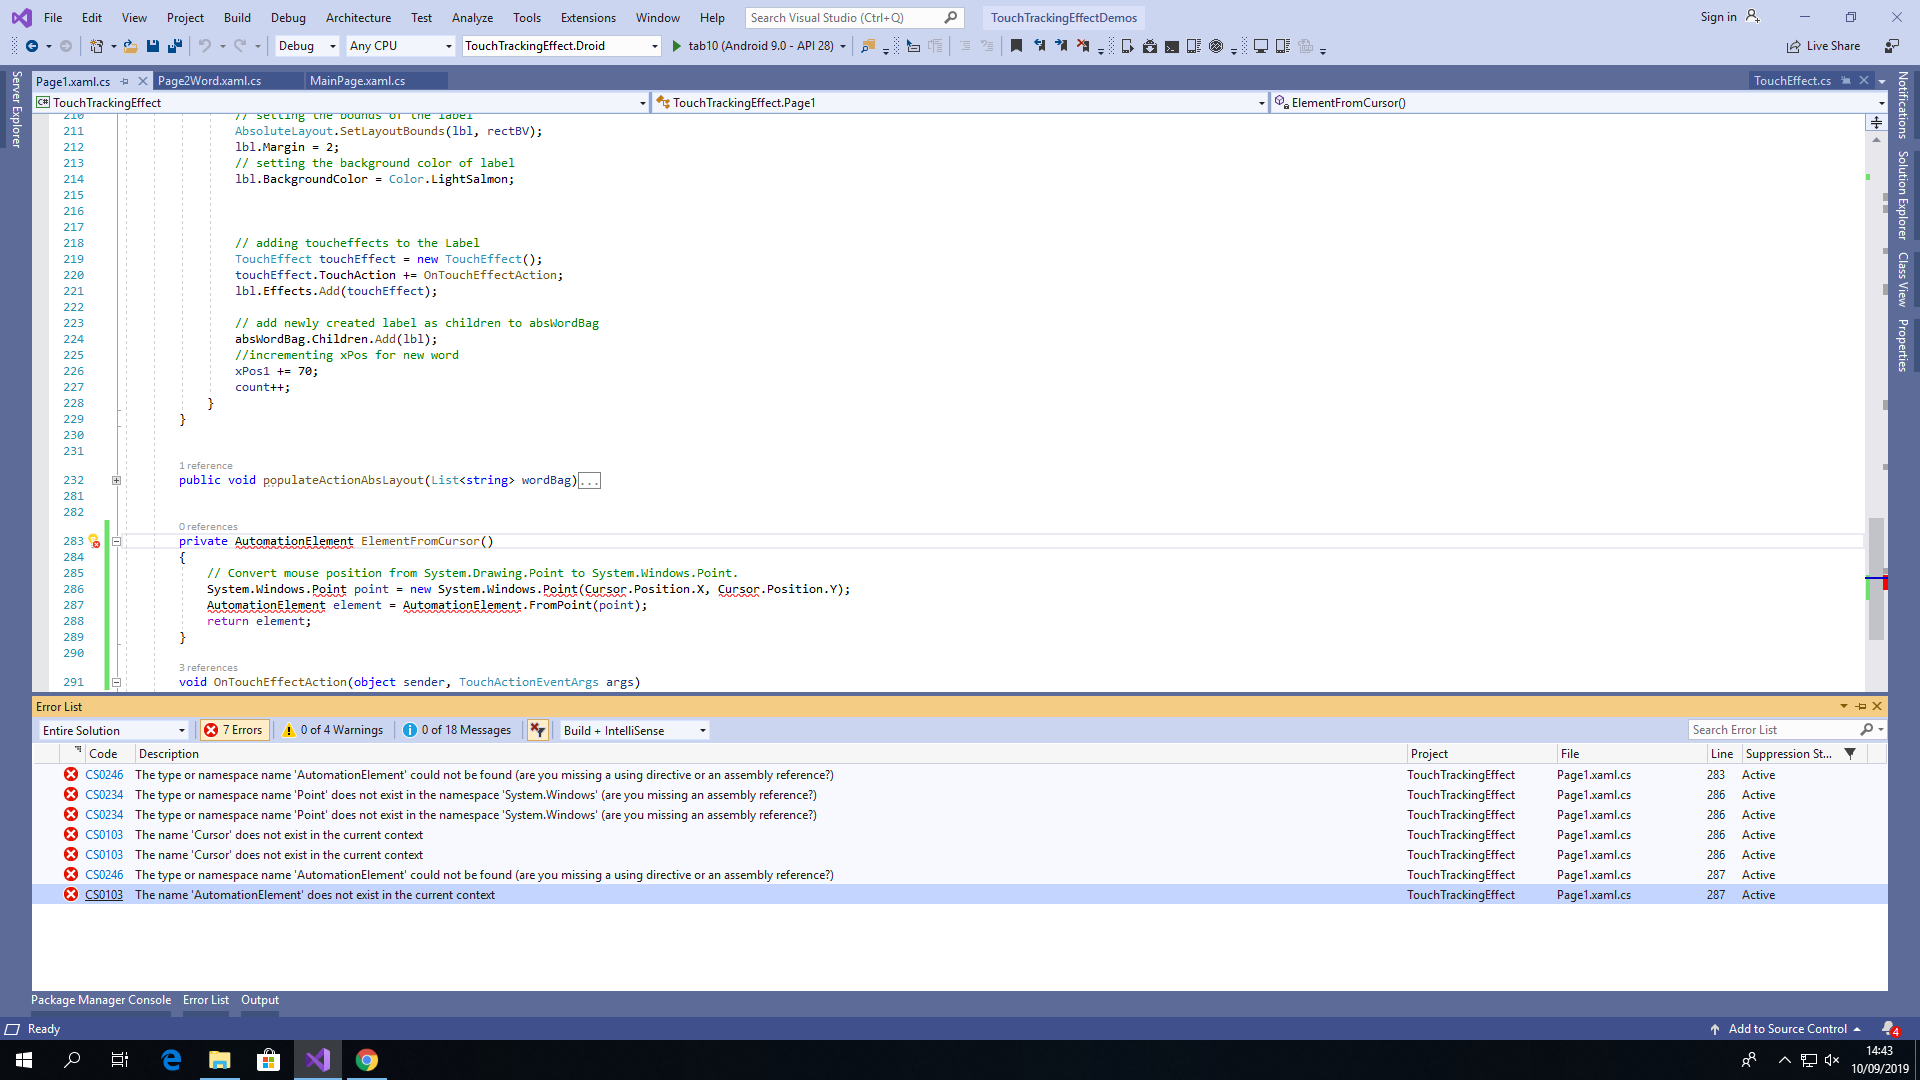Viewport: 1920px width, 1080px height.
Task: Open CS0246 error code link for line 283
Action: (104, 775)
